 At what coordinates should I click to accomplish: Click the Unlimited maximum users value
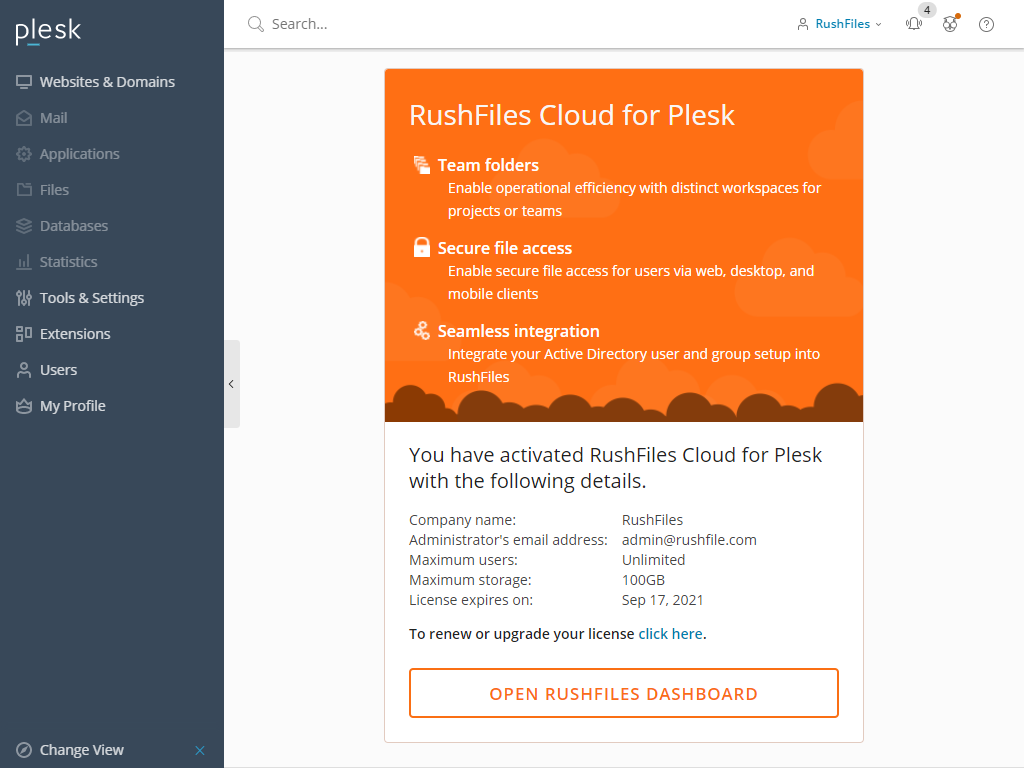tap(653, 560)
